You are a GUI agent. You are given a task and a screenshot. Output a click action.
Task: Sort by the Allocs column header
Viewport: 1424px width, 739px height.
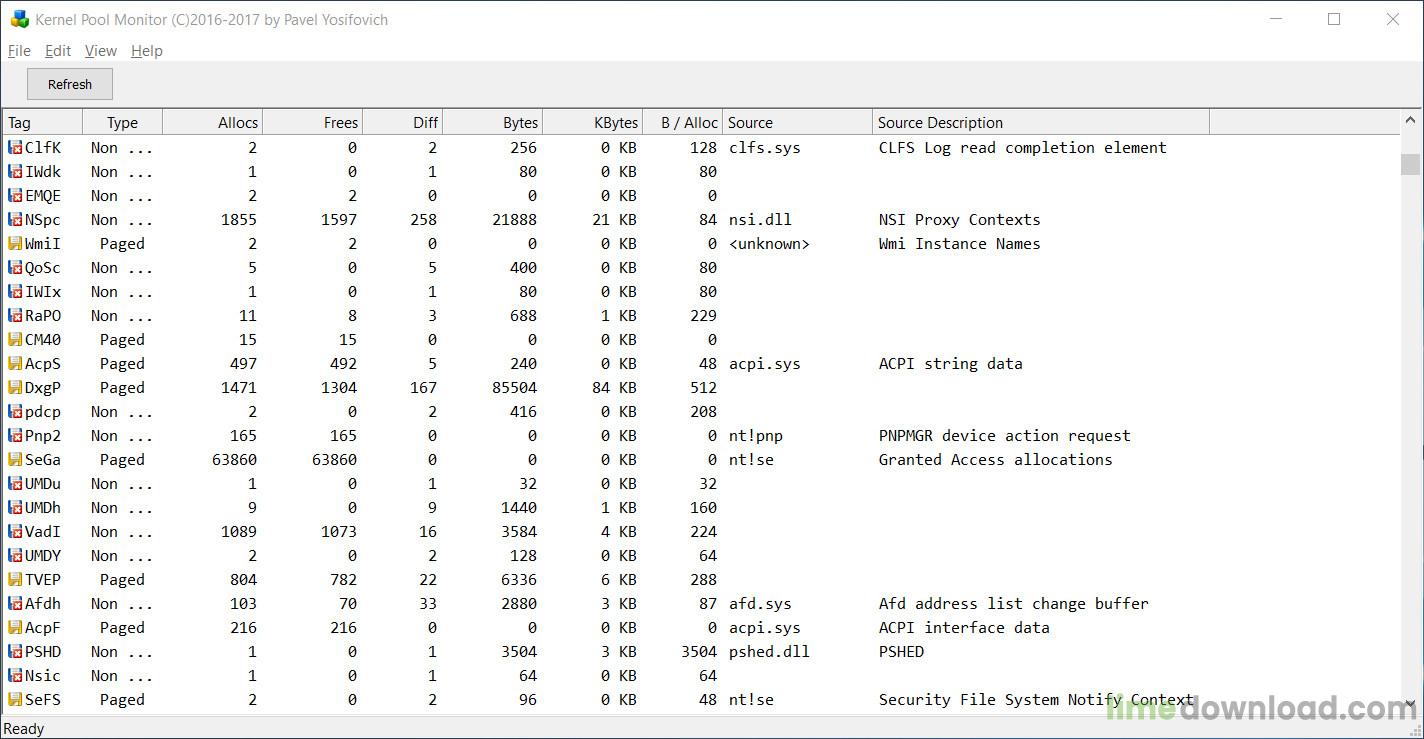[x=212, y=122]
